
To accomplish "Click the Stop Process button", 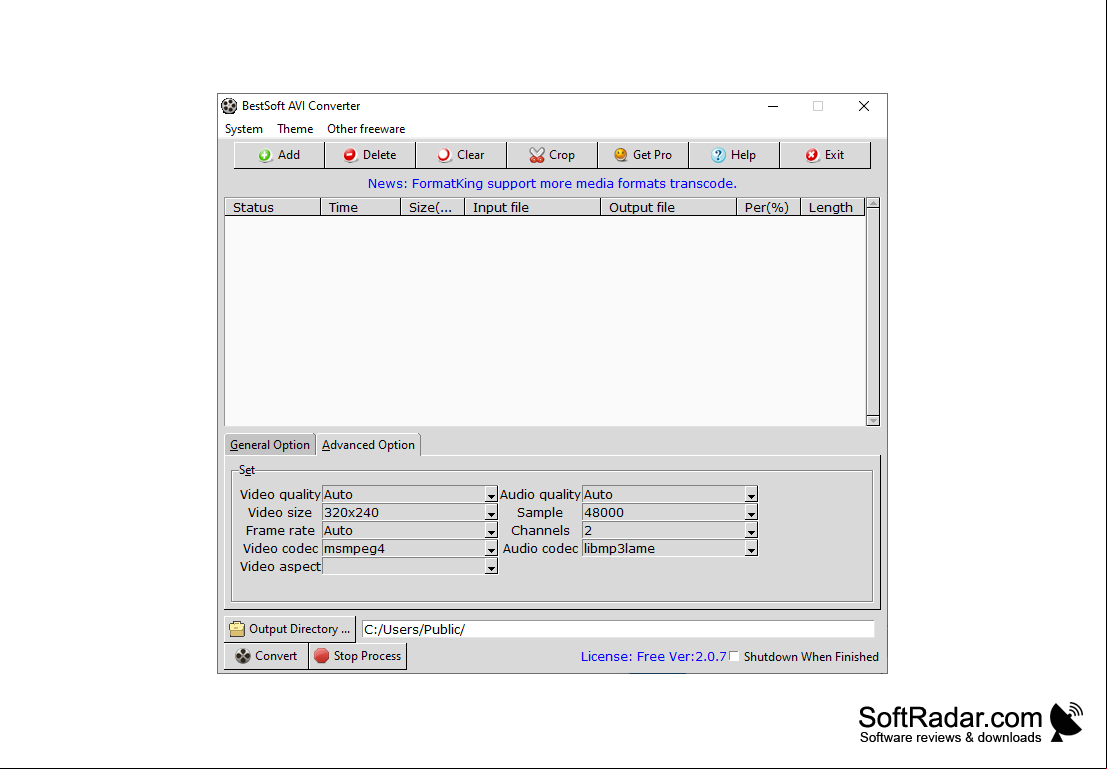I will (357, 656).
